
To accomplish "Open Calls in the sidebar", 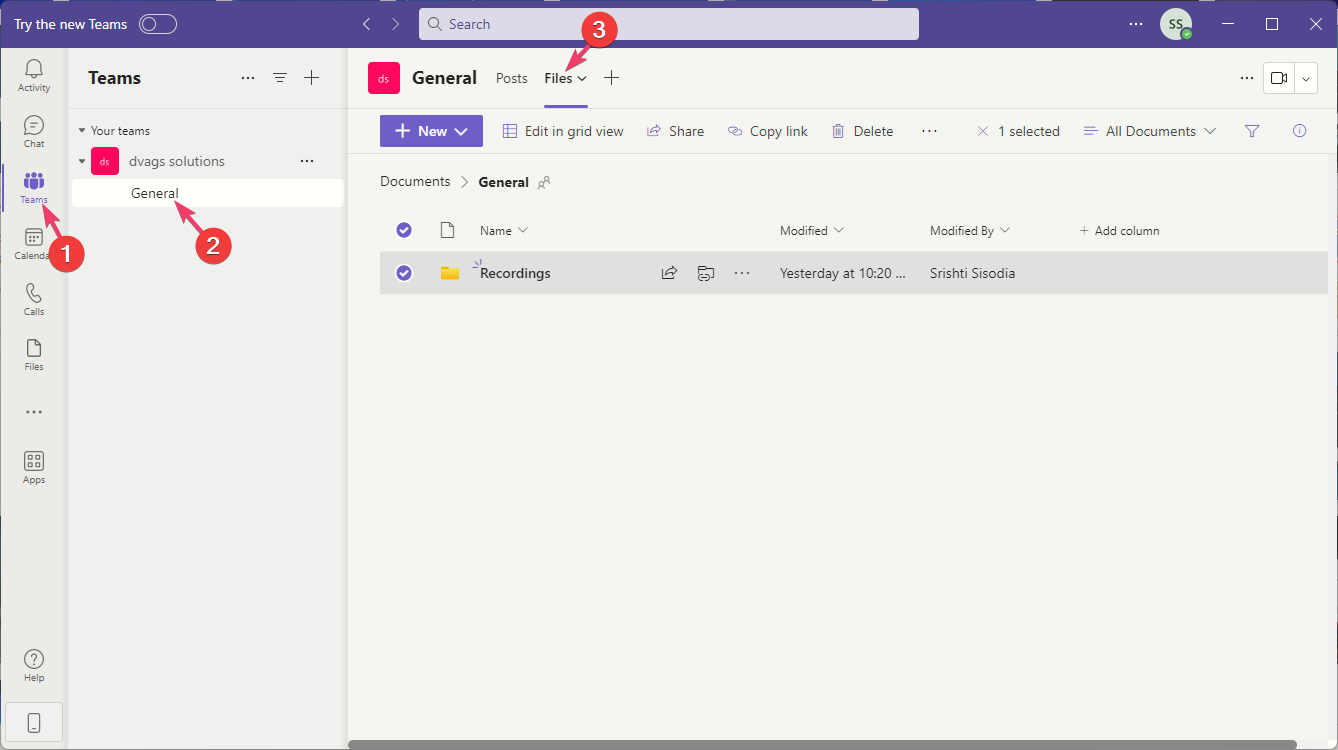I will [34, 298].
